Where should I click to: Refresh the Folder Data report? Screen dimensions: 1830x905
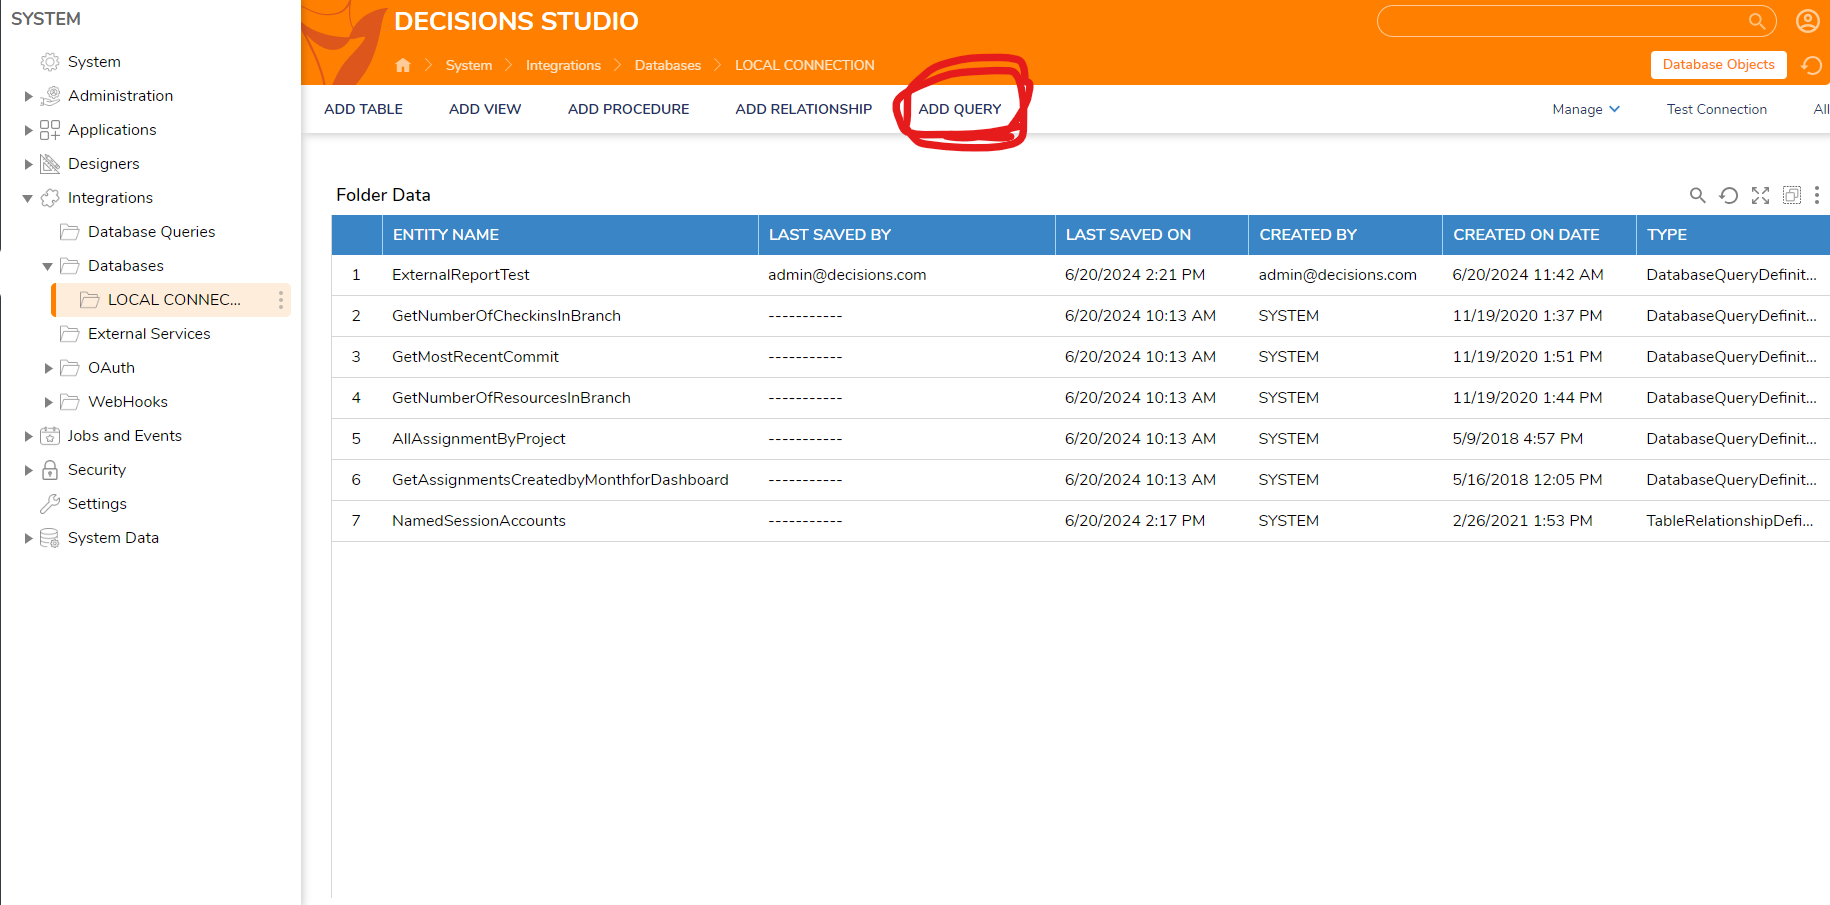click(1728, 195)
